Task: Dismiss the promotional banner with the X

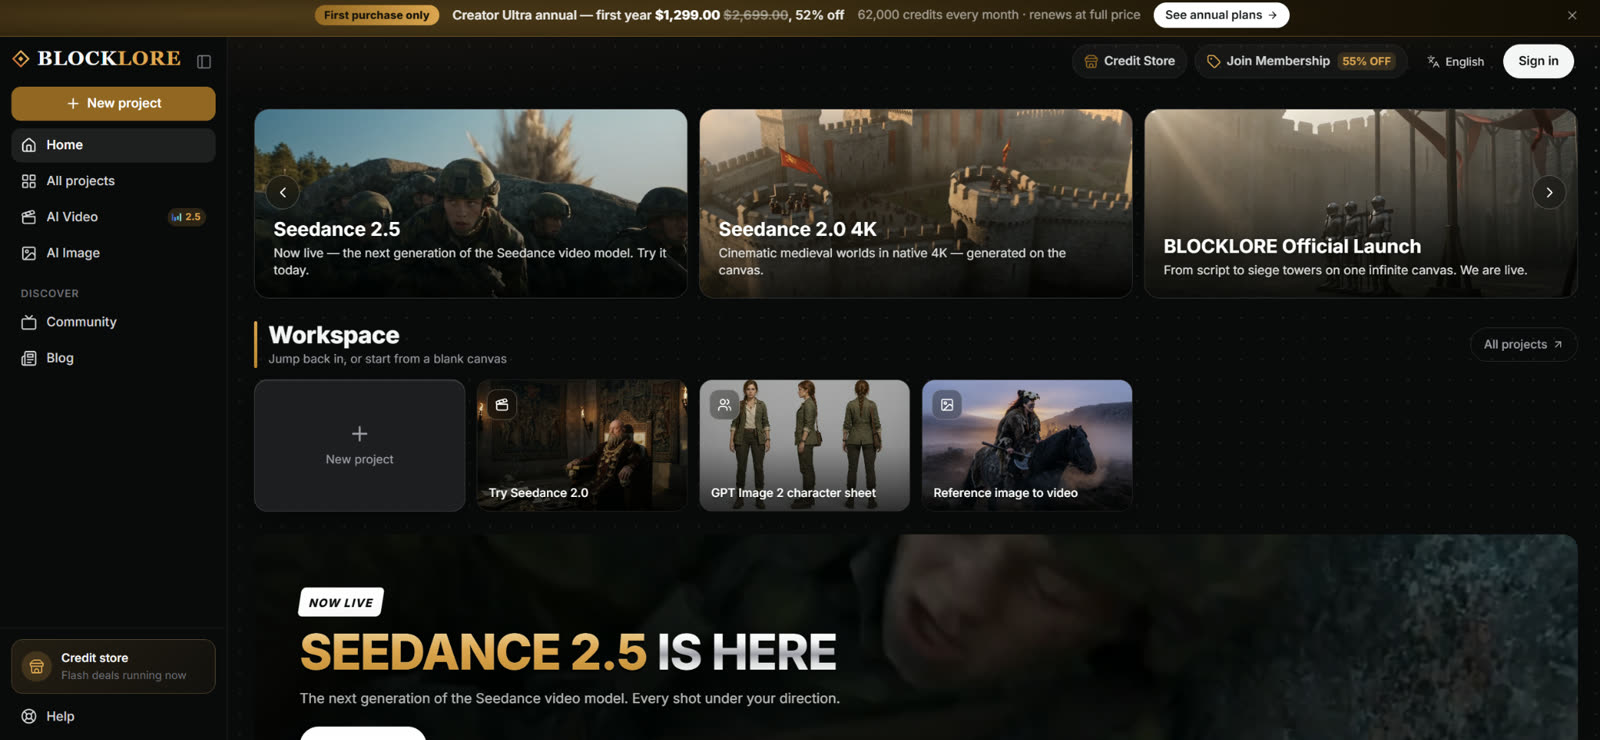Action: pos(1572,15)
